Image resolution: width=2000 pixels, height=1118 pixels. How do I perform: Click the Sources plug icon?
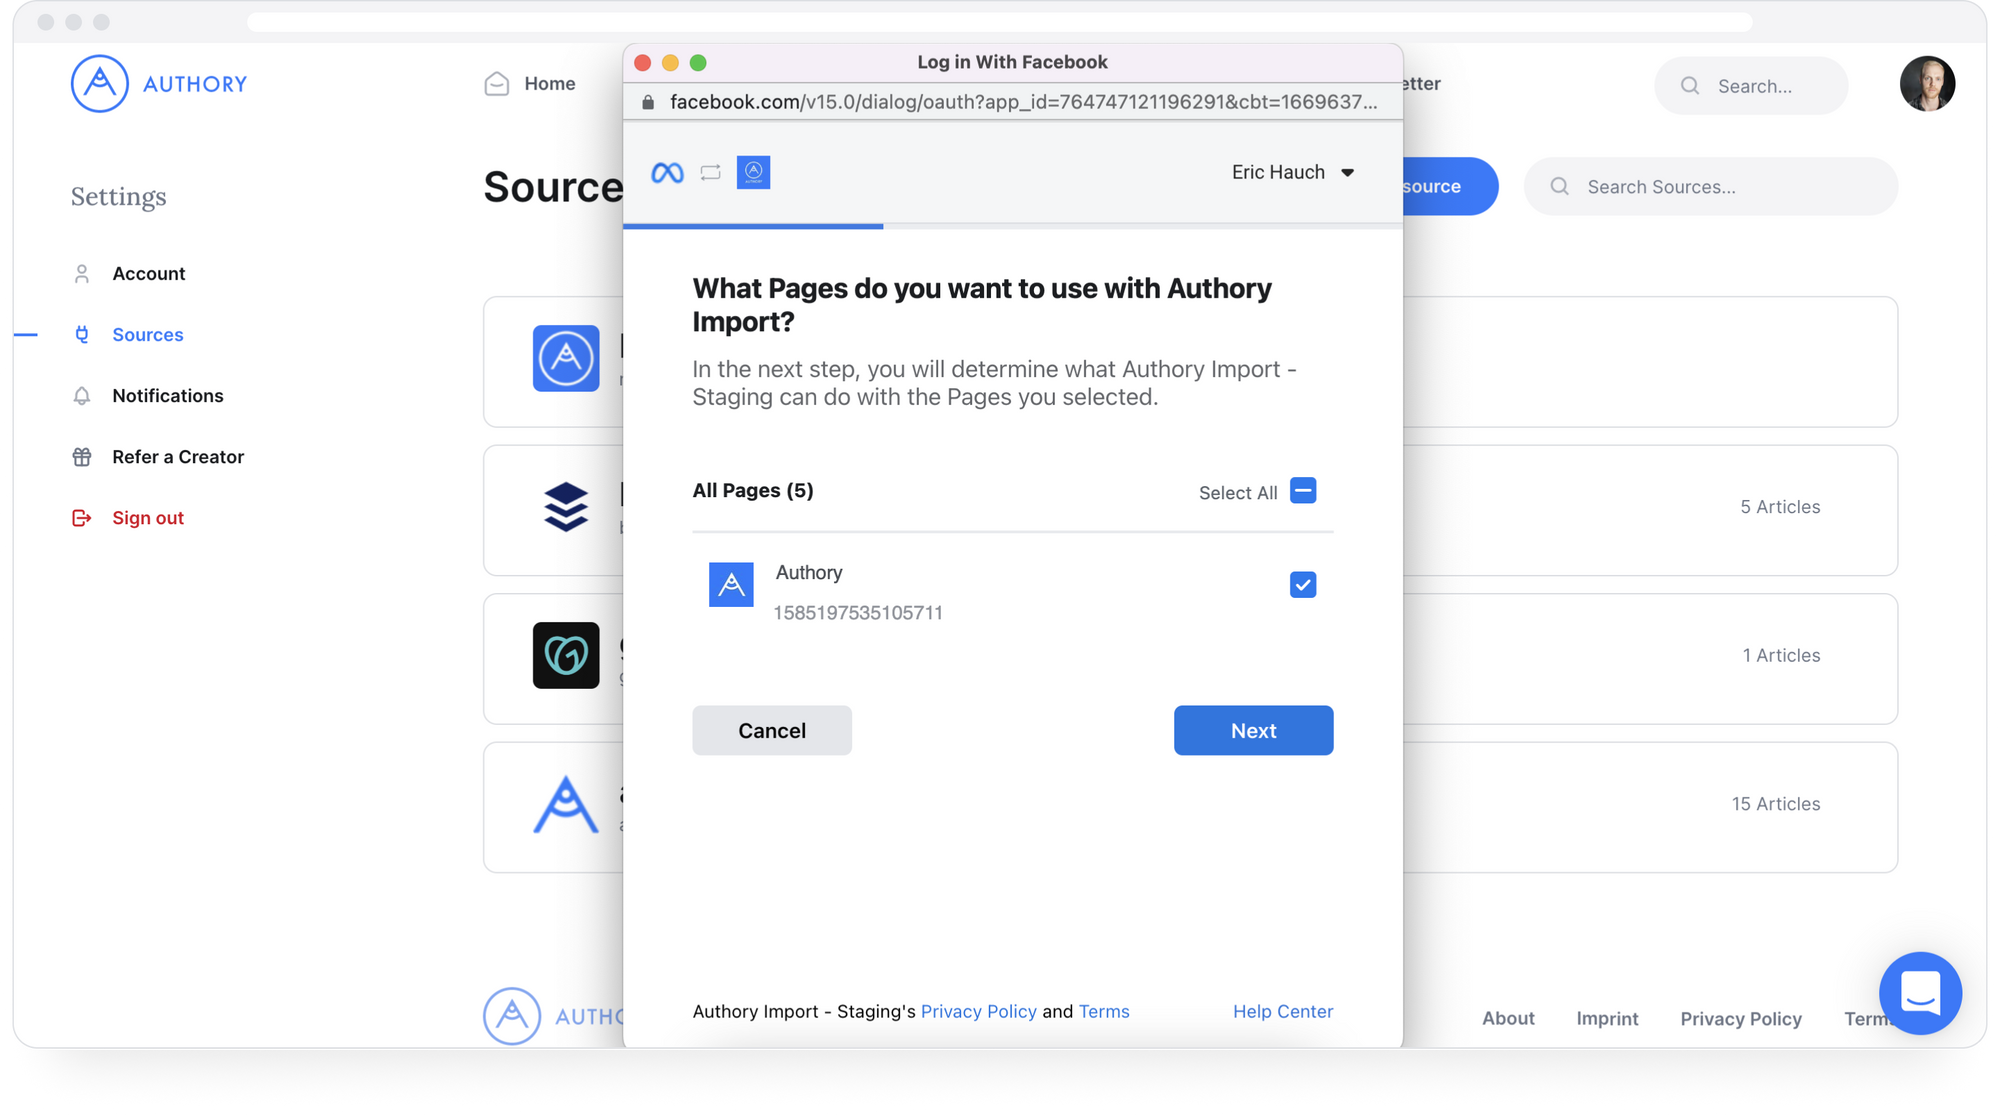point(82,335)
